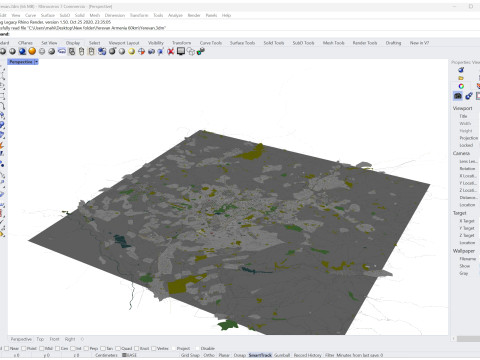The image size is (480, 360).
Task: Collapse the Wallpaper section in Properties
Action: [463, 251]
